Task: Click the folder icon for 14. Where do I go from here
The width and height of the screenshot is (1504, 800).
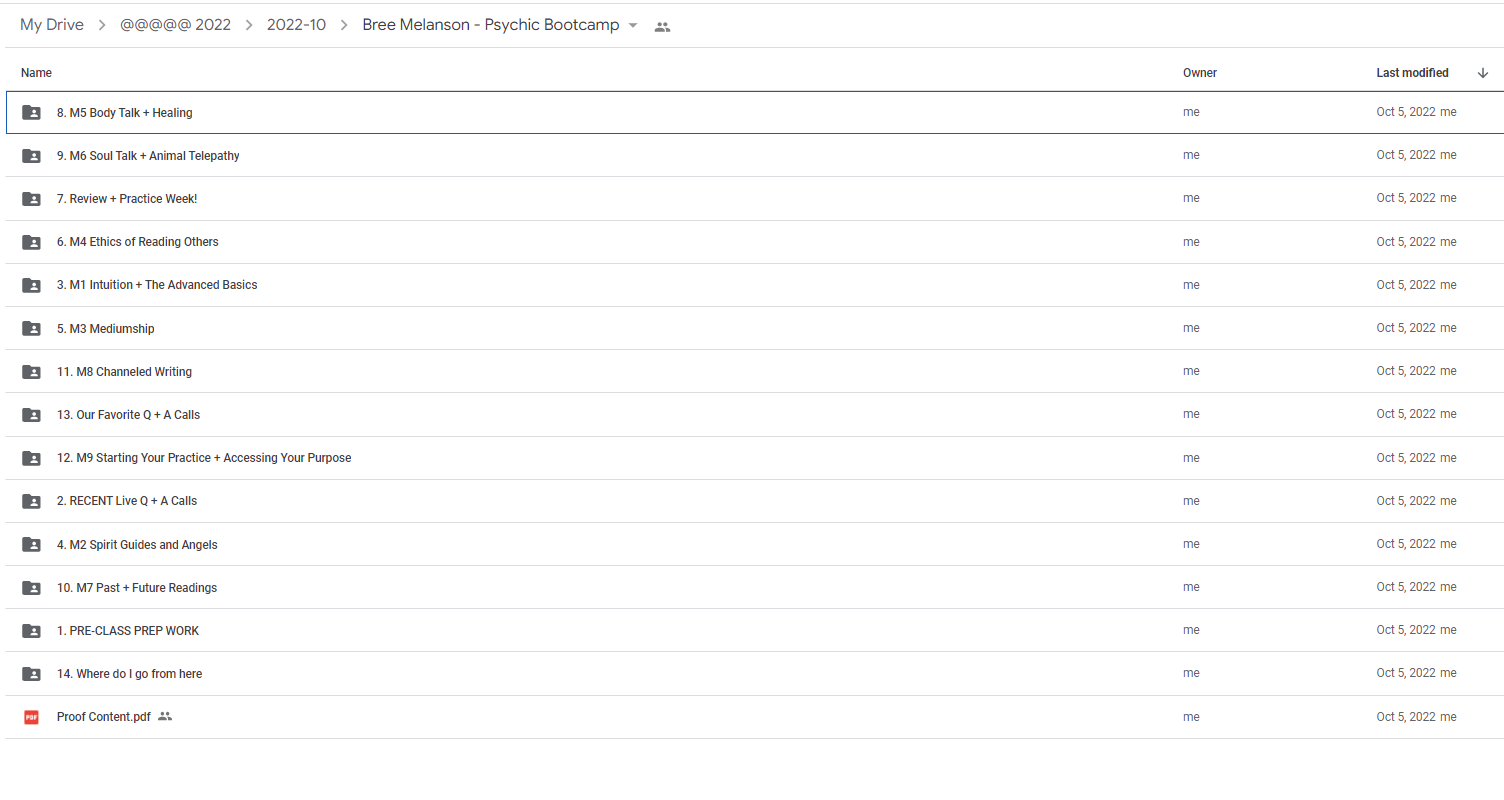Action: (x=31, y=674)
